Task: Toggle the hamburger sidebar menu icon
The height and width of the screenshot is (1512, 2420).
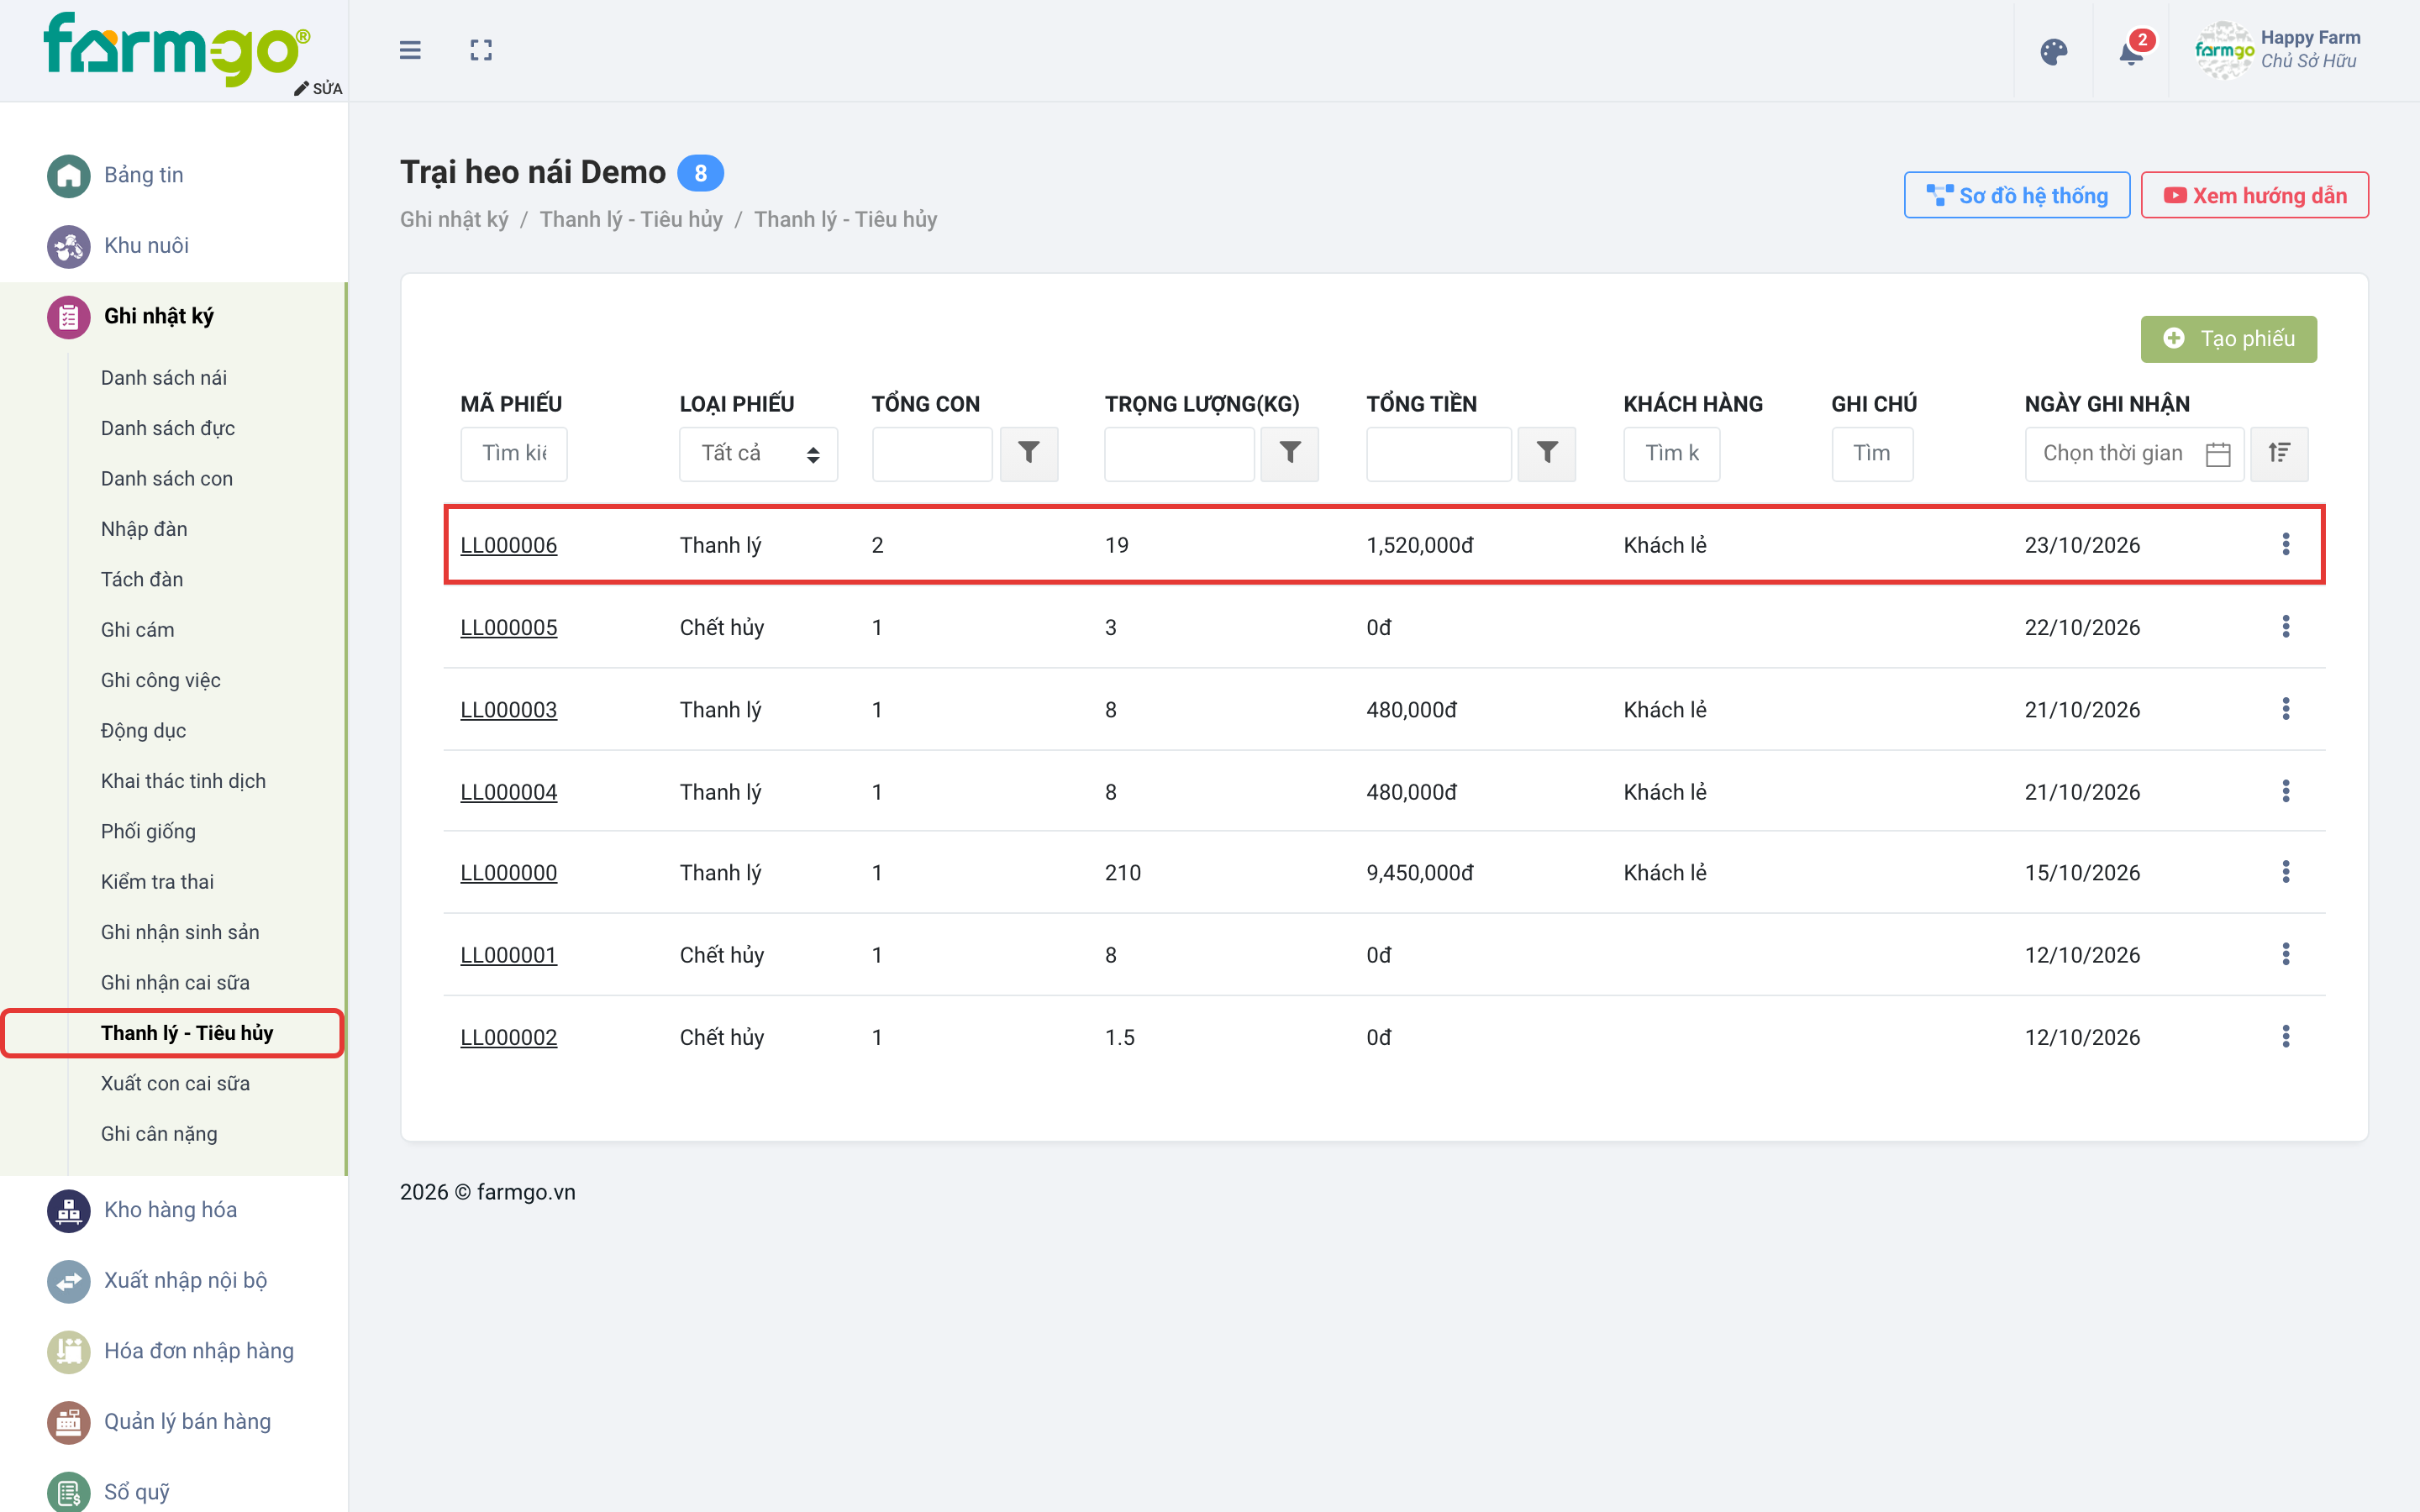Action: pyautogui.click(x=410, y=50)
